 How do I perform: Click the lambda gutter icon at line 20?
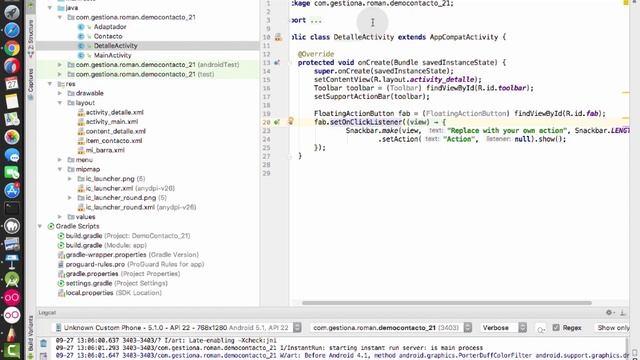pos(277,122)
